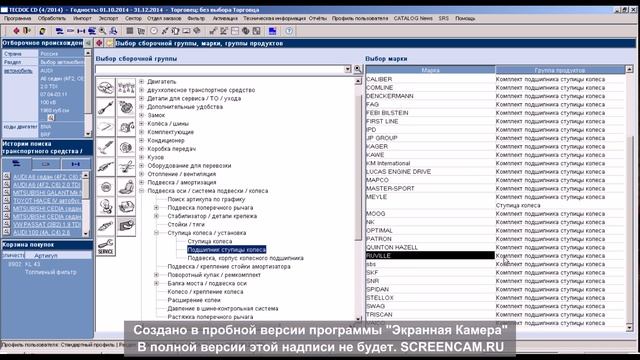
Task: Select the exhaust pipe assembly group icon
Action: click(x=106, y=167)
